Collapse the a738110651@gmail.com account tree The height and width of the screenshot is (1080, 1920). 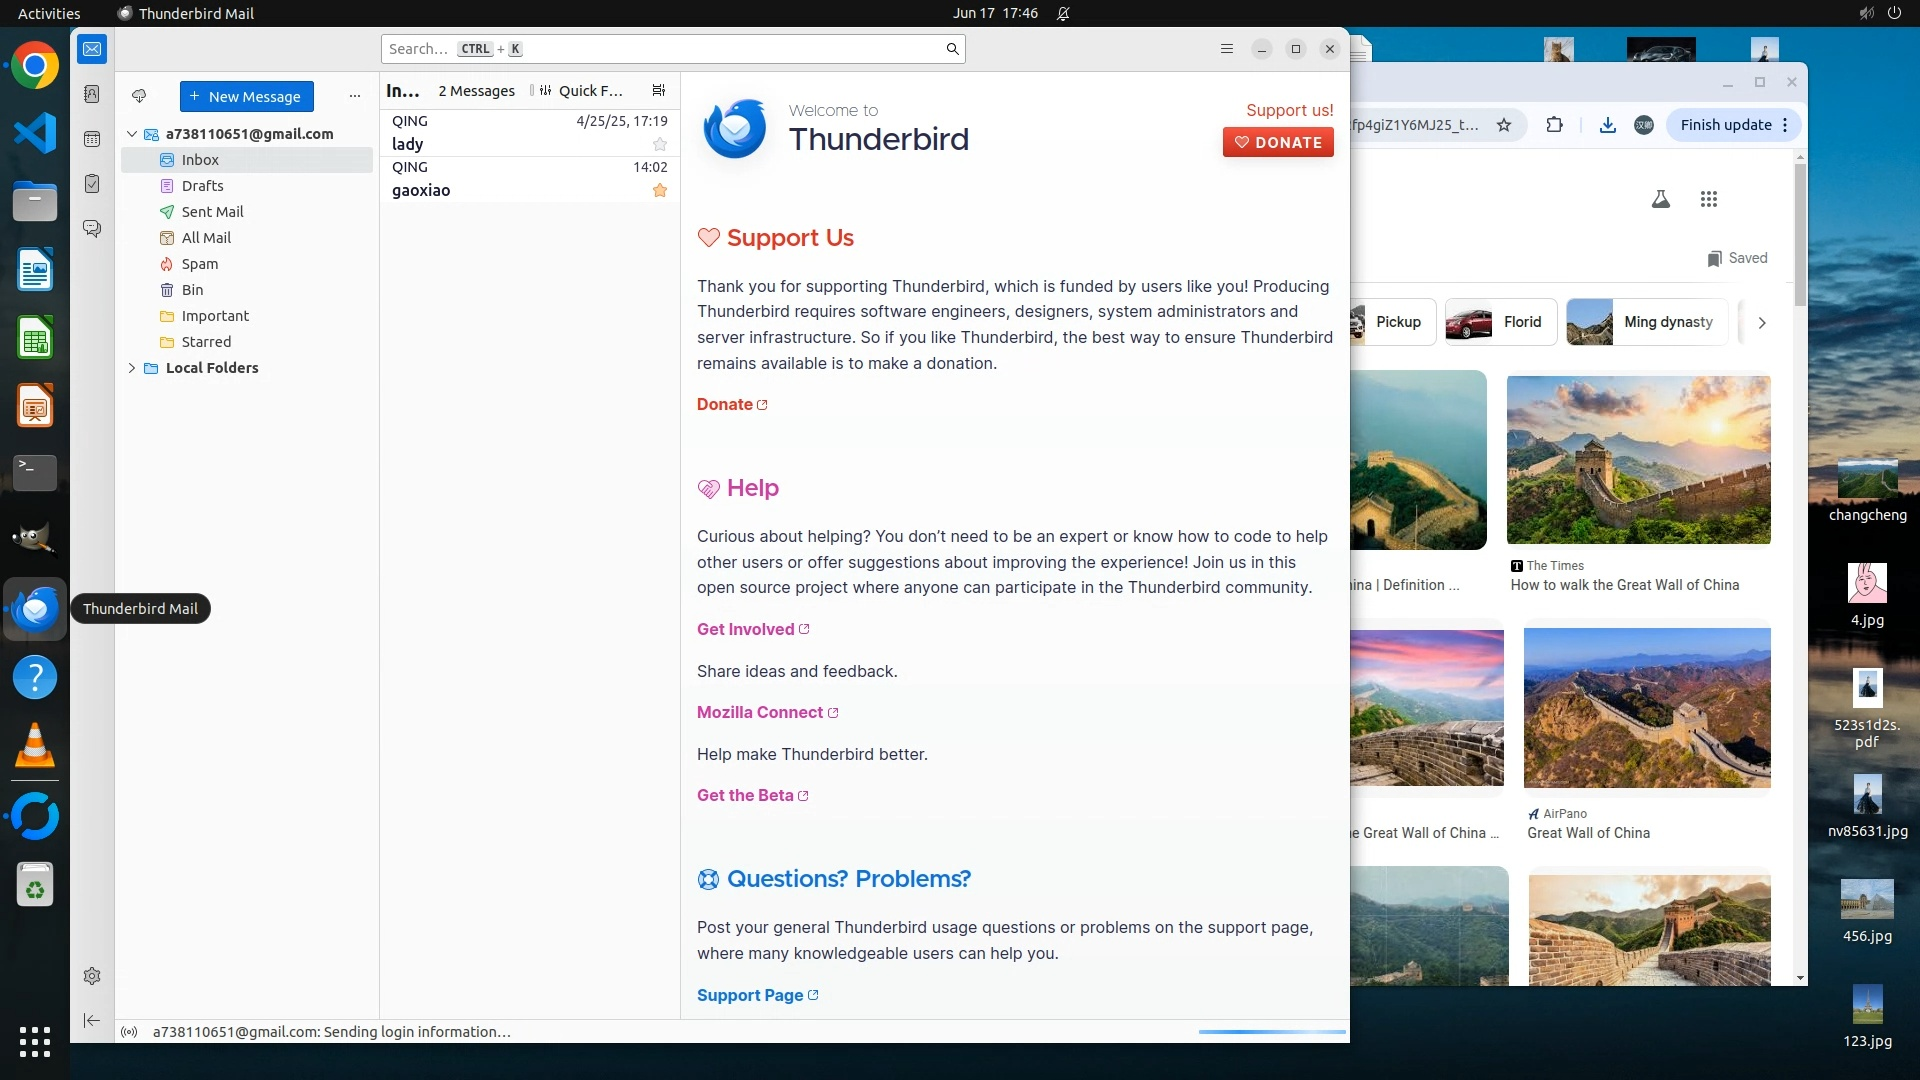(x=132, y=134)
